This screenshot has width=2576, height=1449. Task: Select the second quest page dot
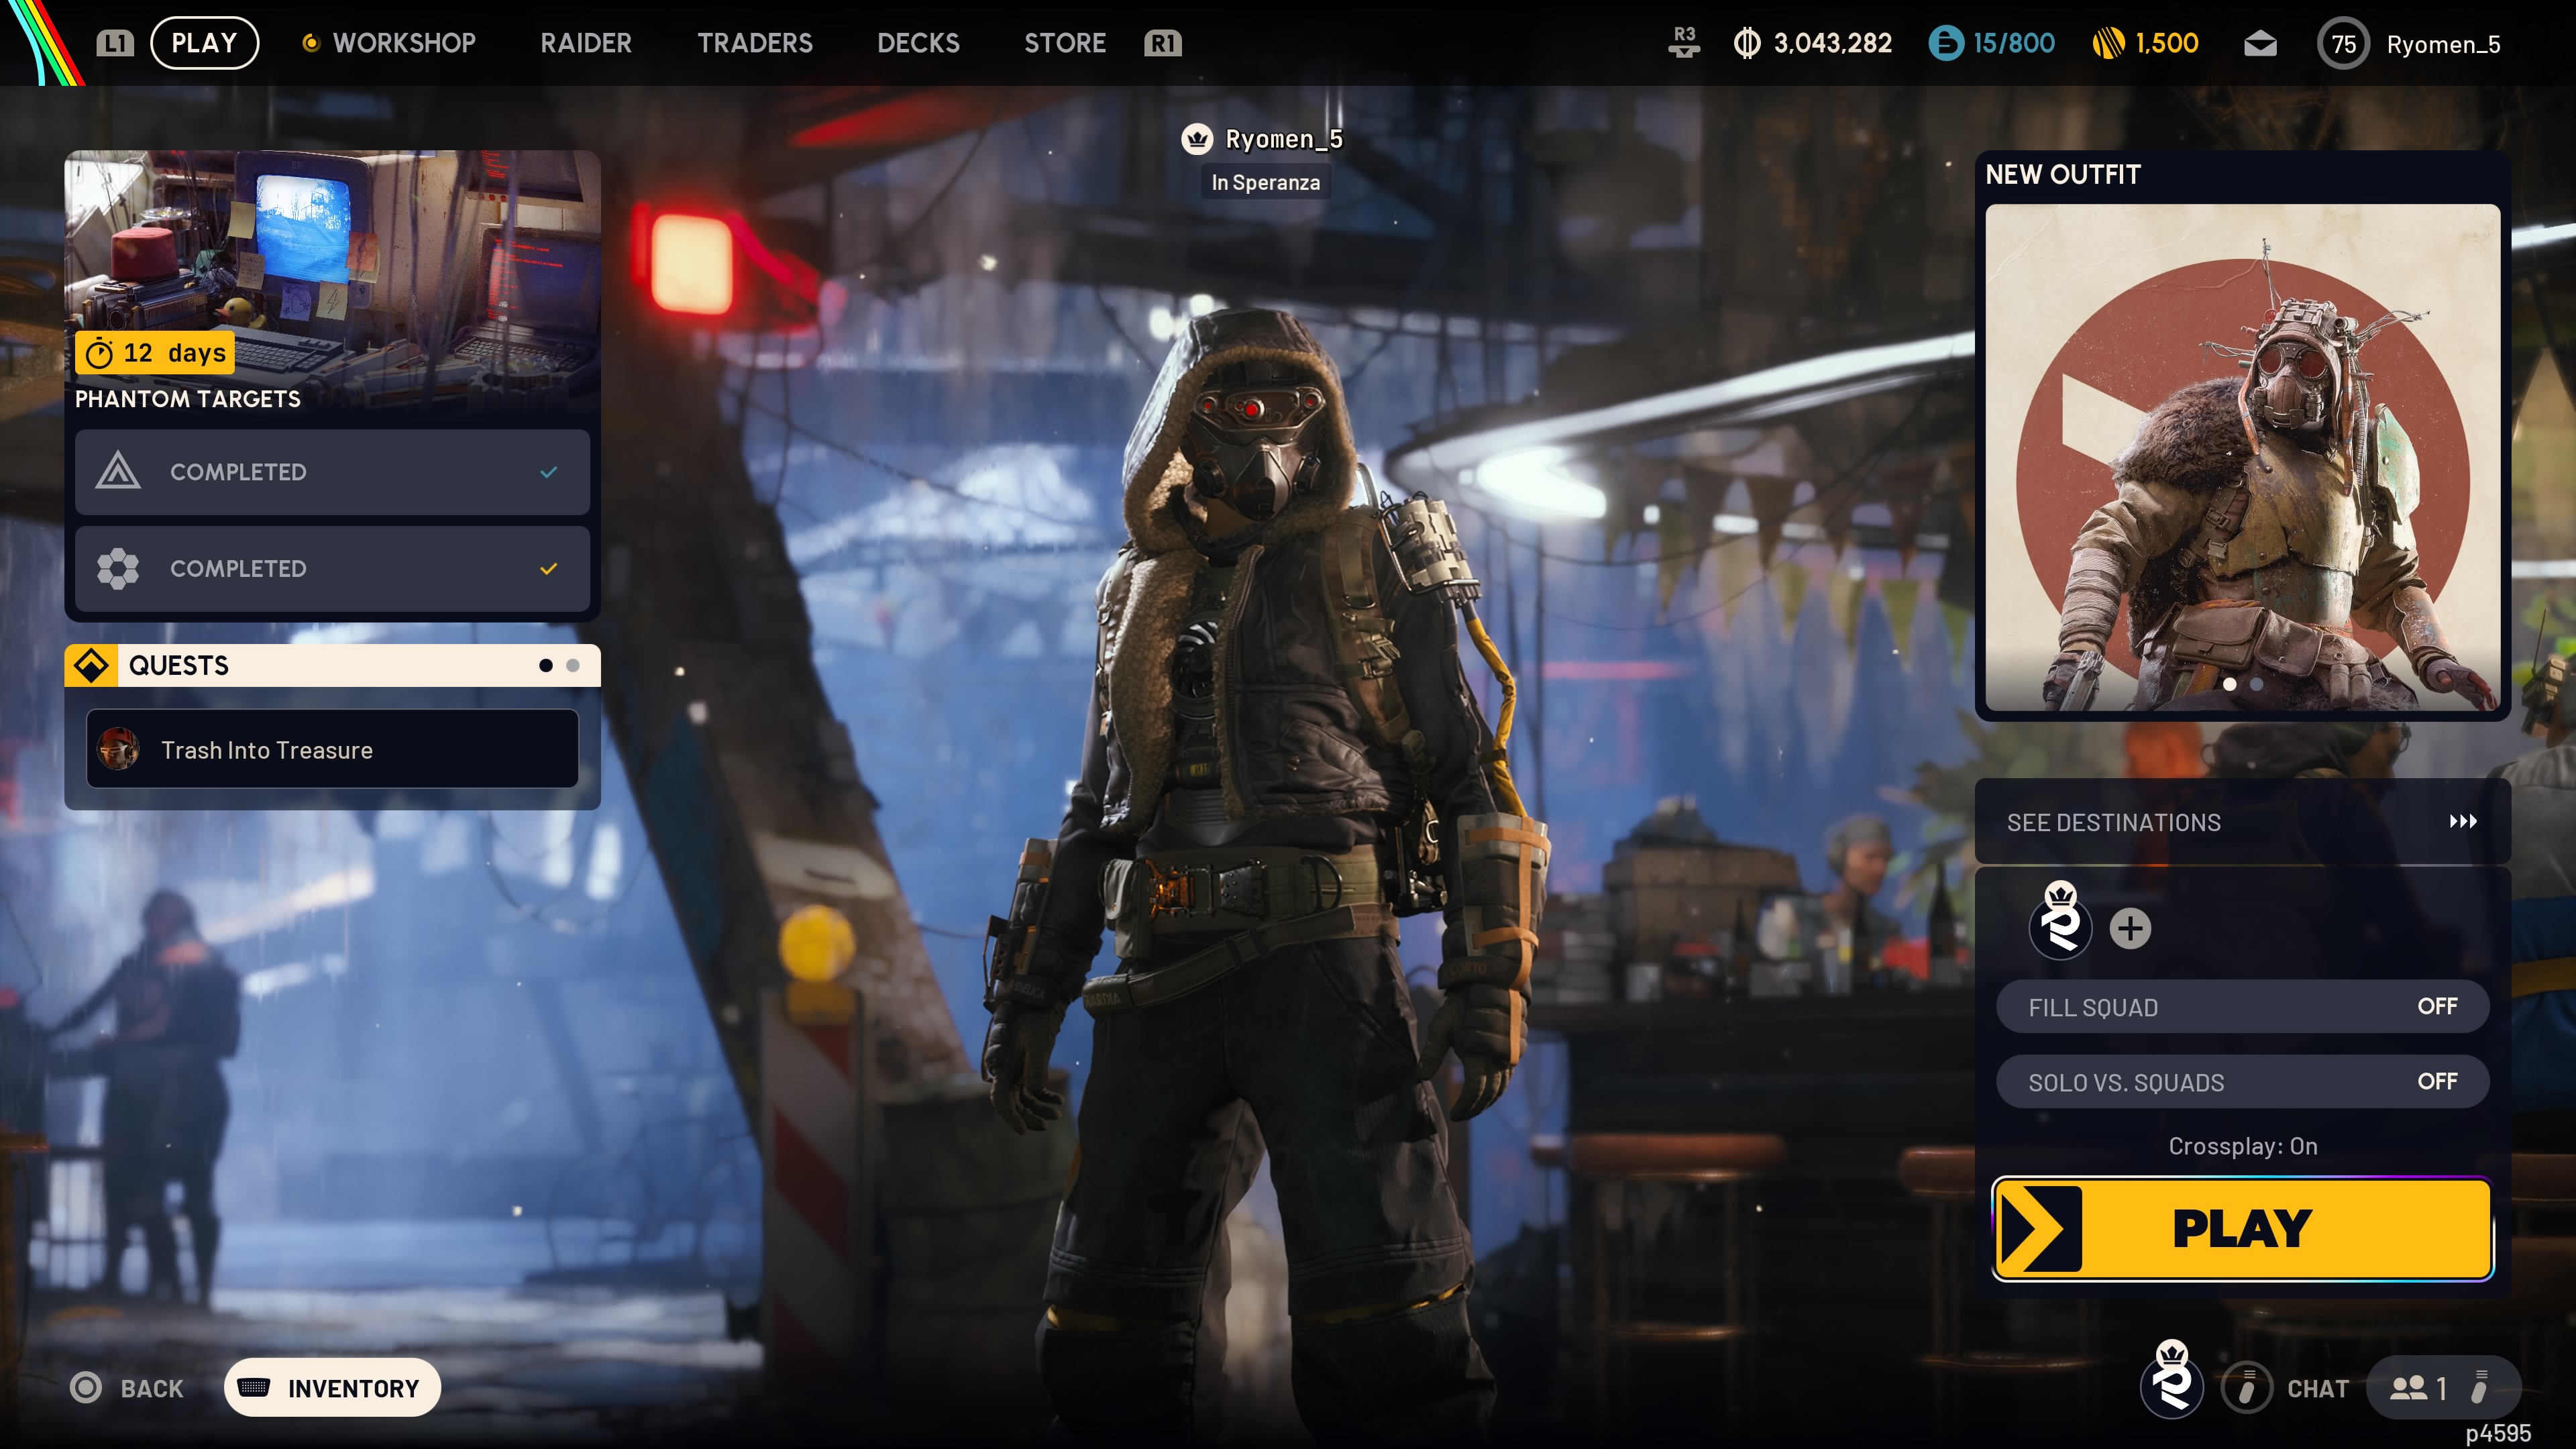(572, 665)
